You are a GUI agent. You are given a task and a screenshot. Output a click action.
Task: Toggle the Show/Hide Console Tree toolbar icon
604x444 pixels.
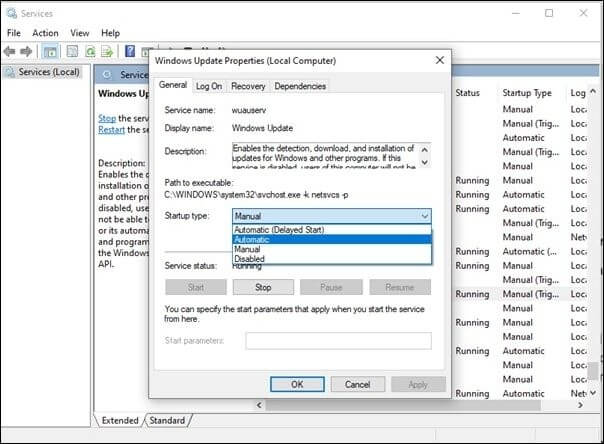(50, 51)
